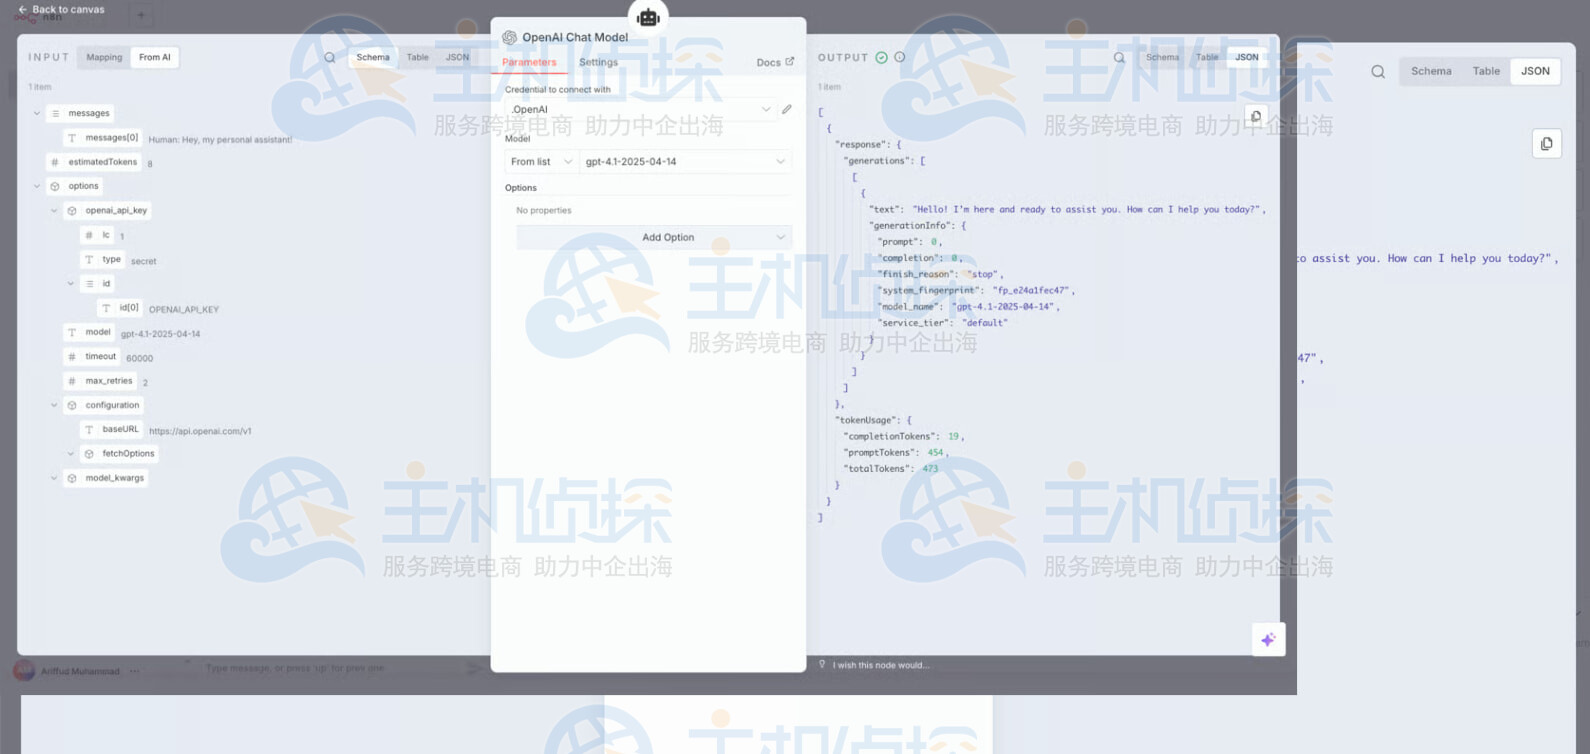
Task: Click the id array list icon
Action: 89,284
